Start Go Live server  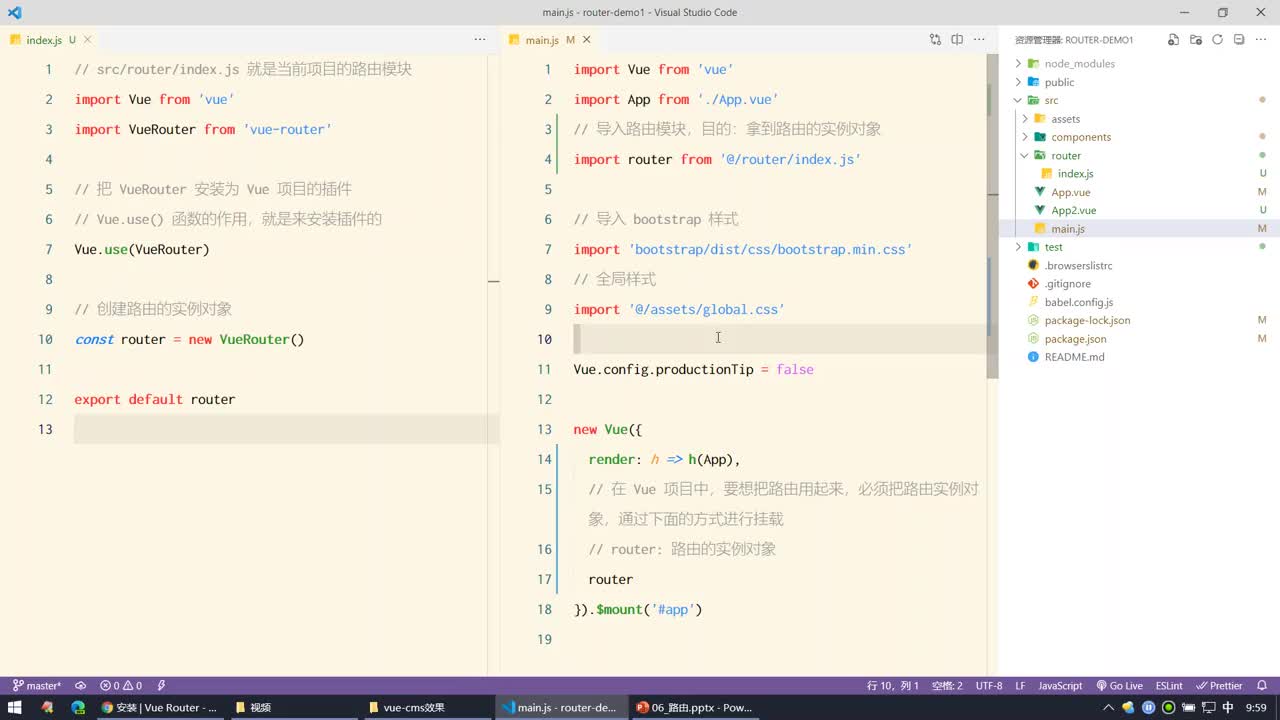tap(1119, 686)
